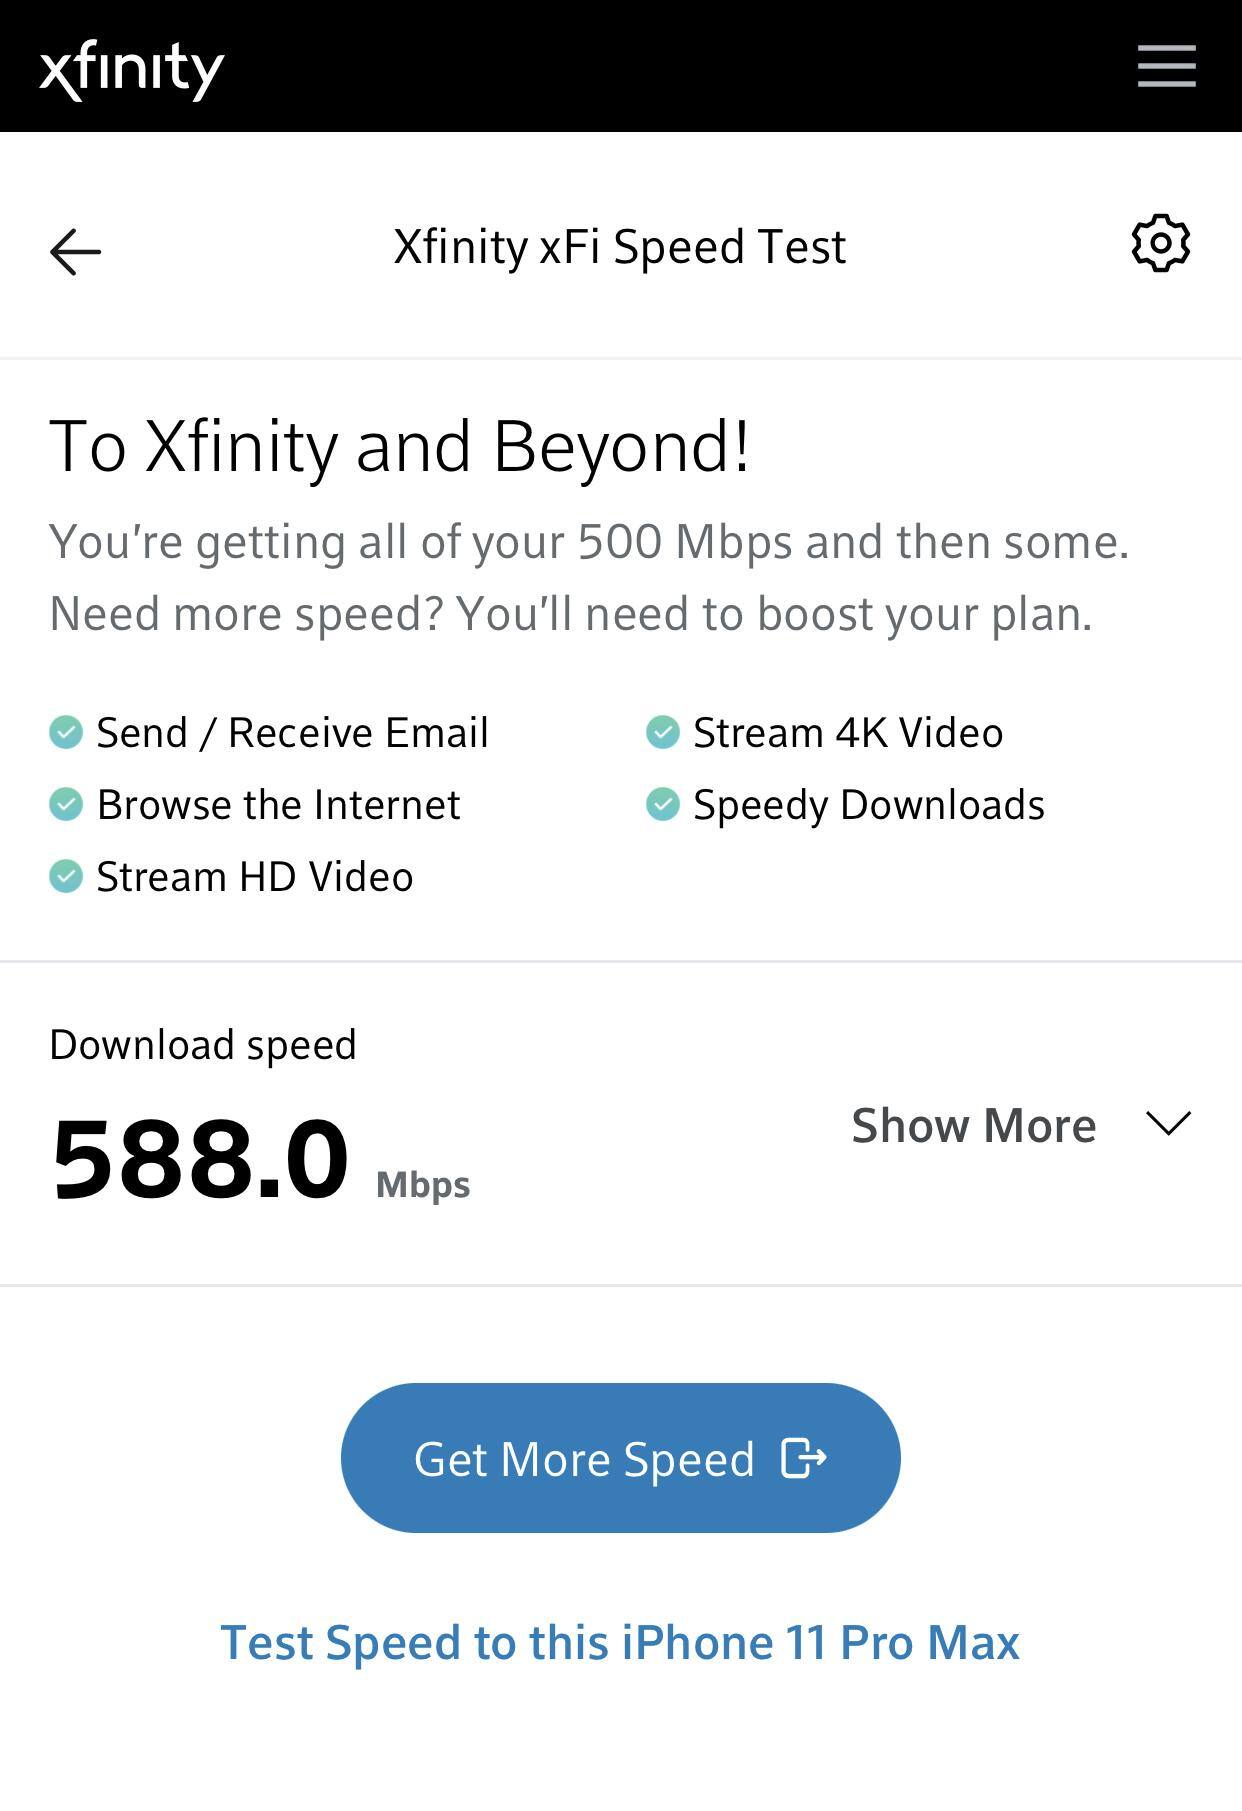Click the Xfinity xFi Speed Test title
The width and height of the screenshot is (1242, 1811).
pos(620,247)
